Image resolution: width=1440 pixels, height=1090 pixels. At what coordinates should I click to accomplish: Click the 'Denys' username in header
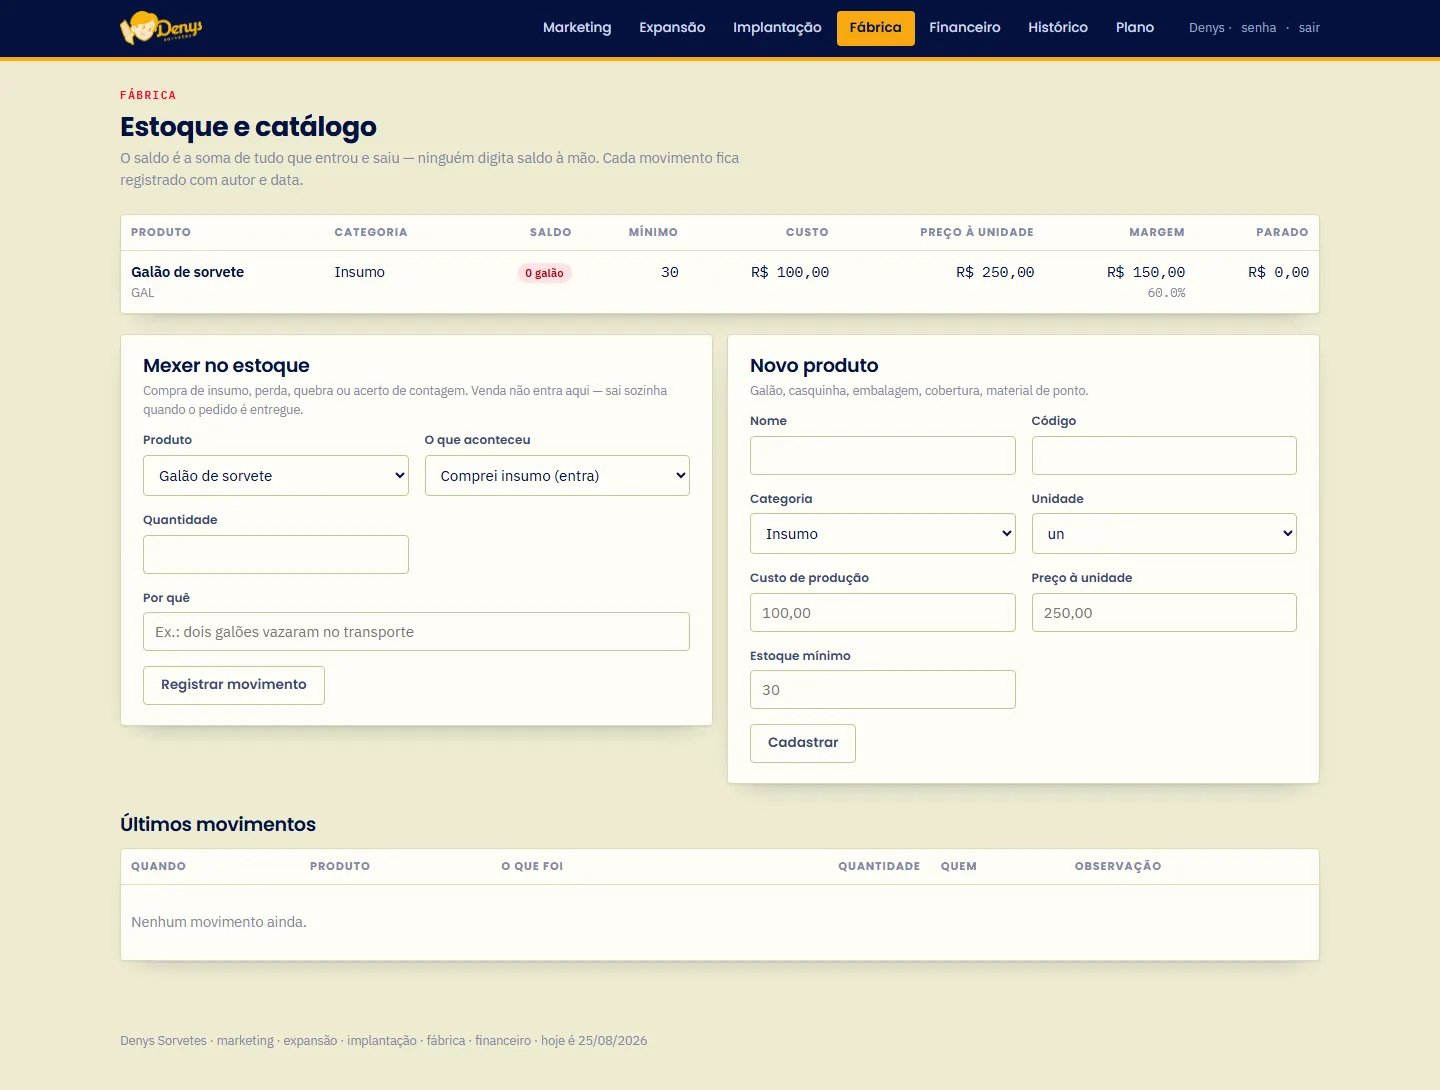click(1207, 28)
